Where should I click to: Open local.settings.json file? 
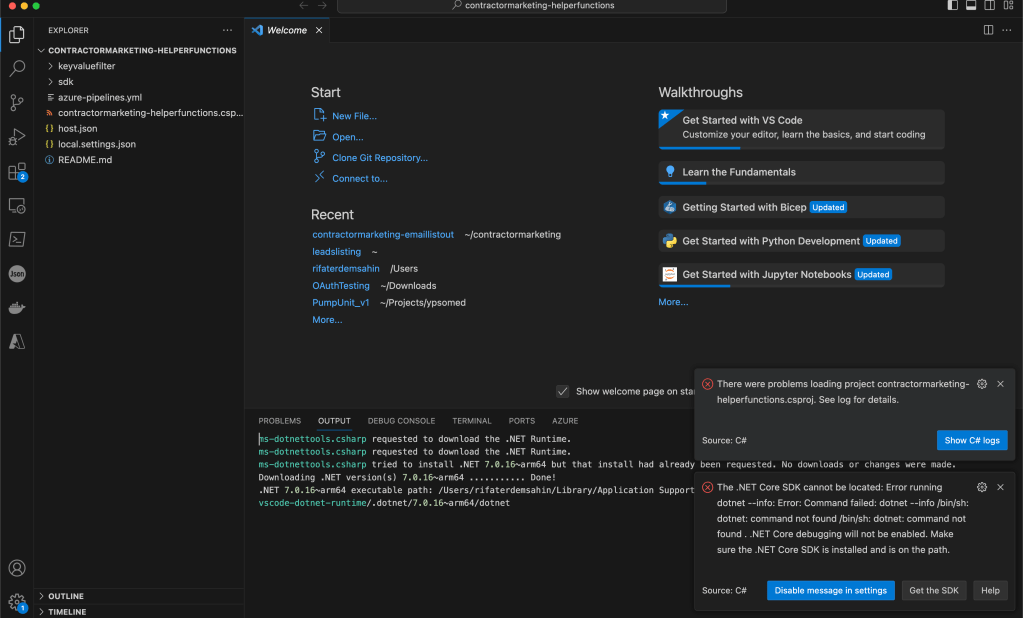point(139,144)
